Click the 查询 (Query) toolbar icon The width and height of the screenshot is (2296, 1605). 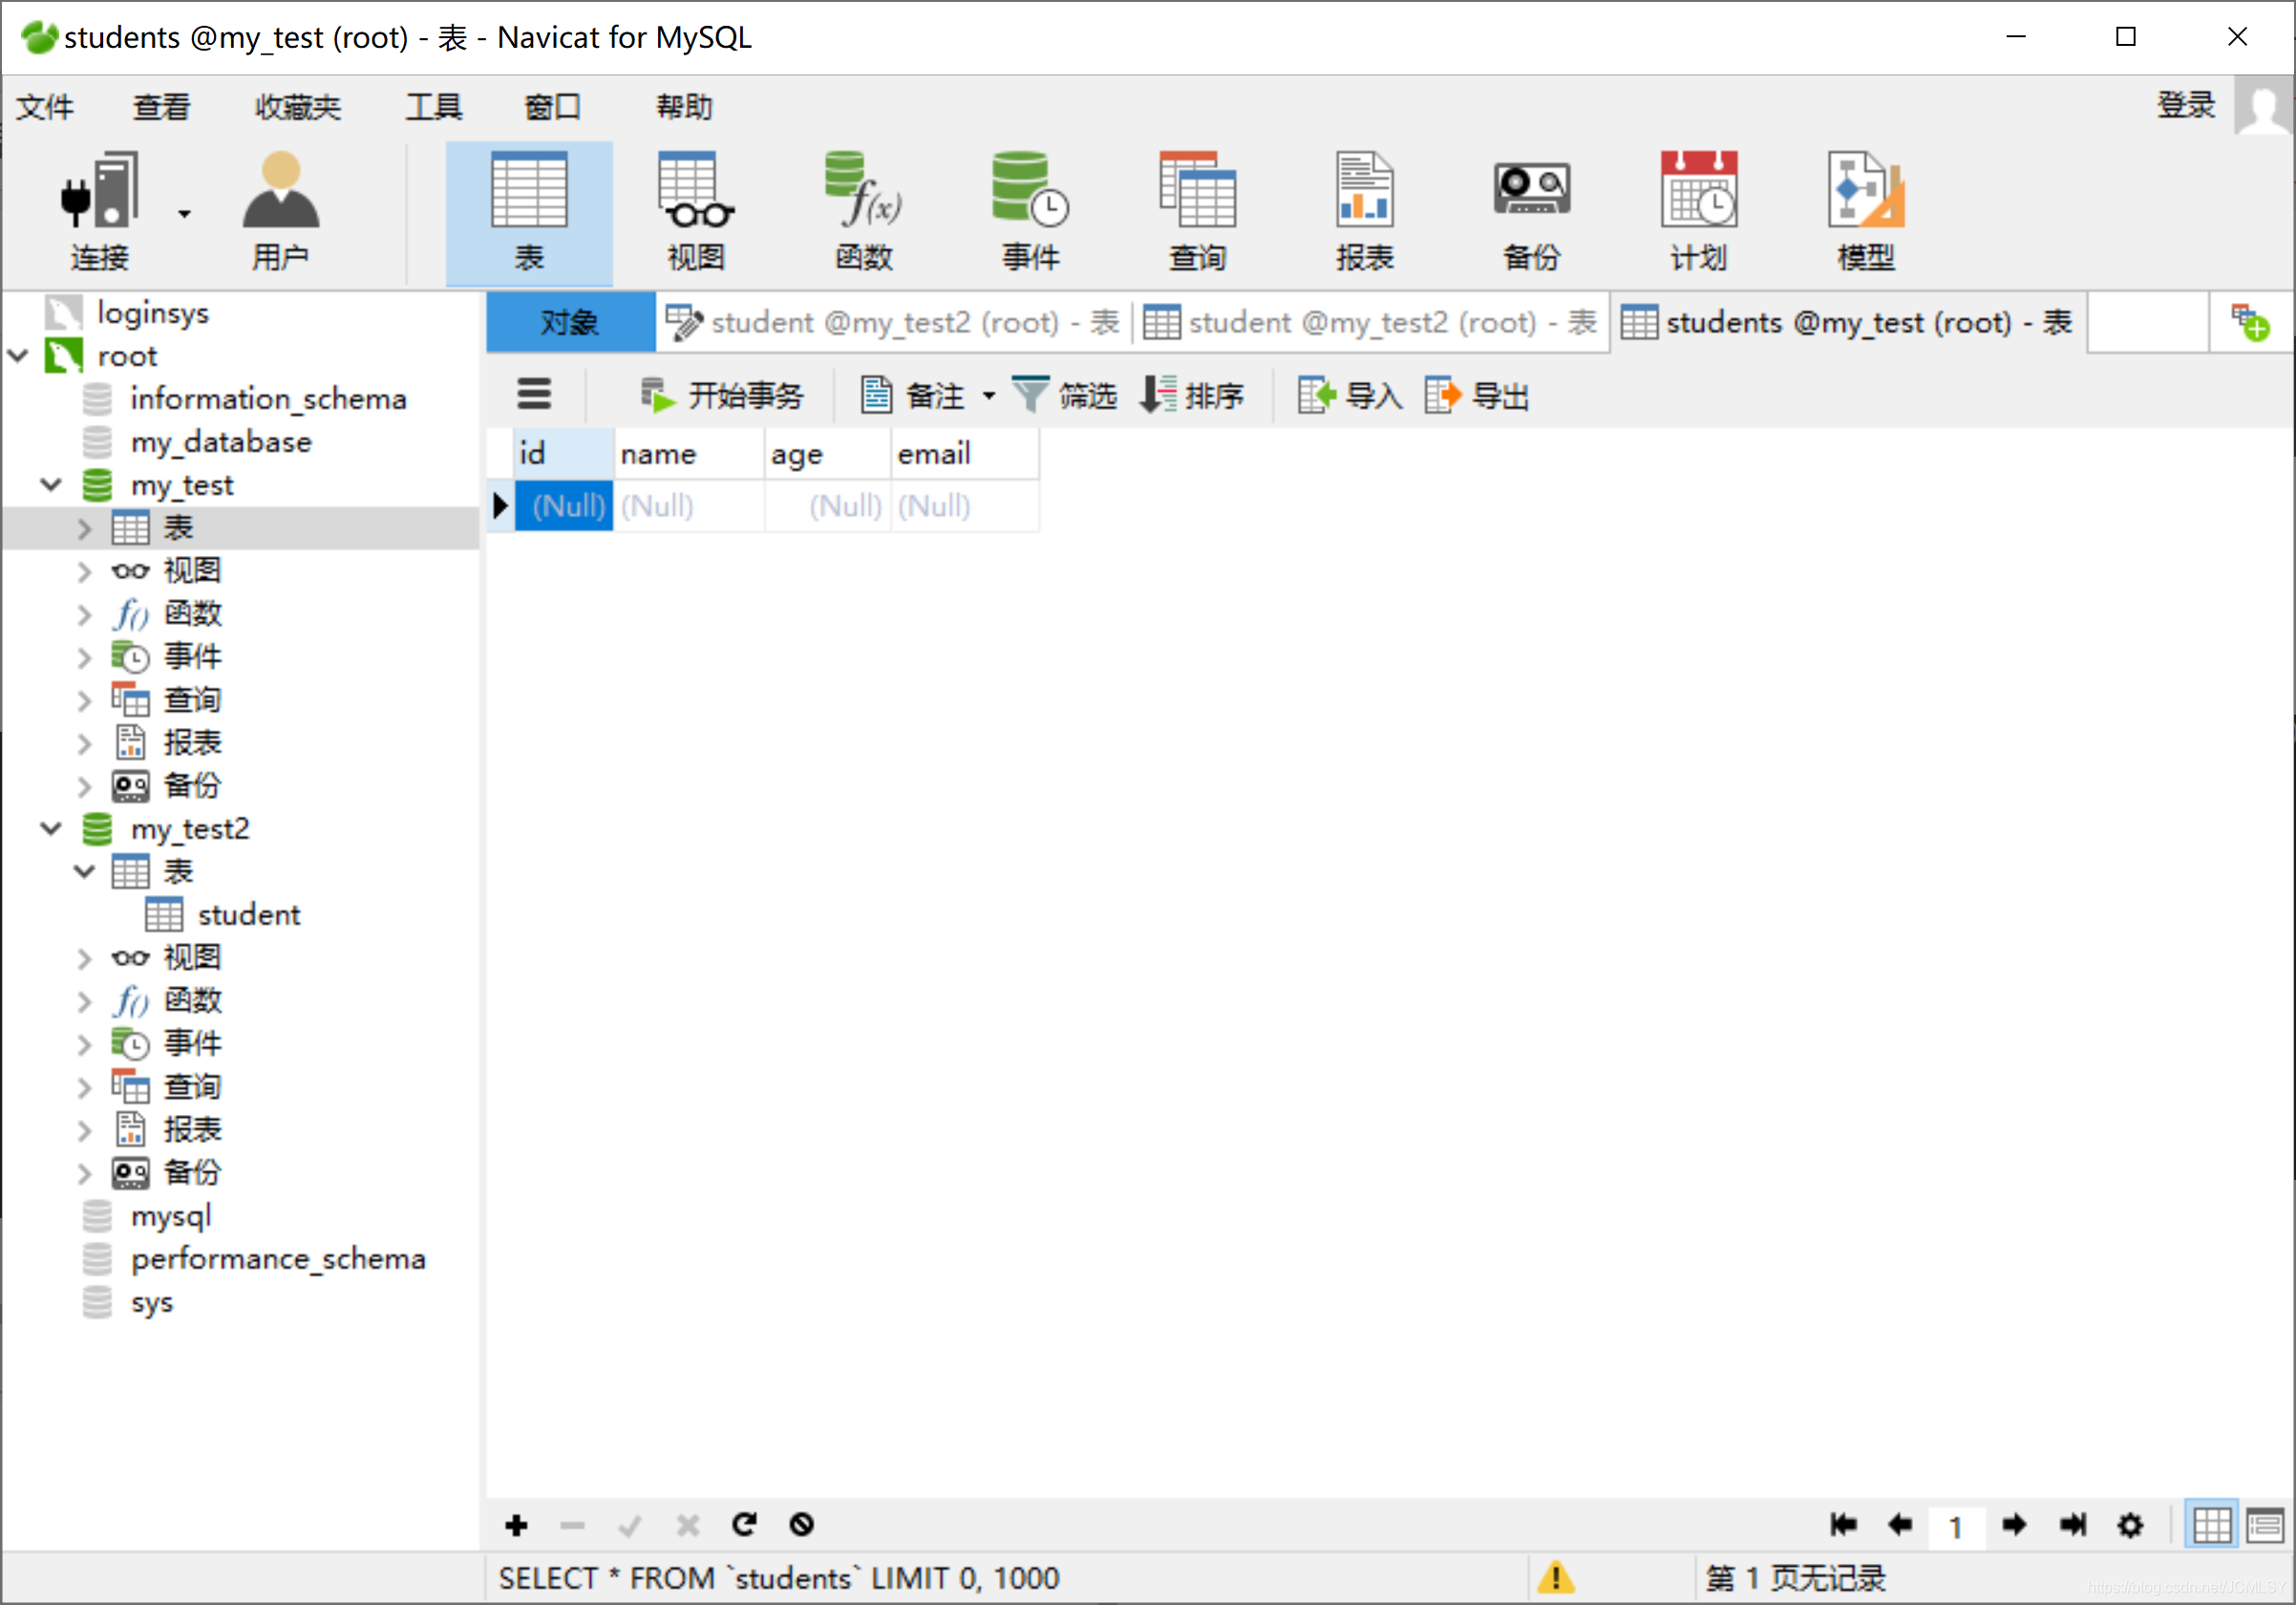pyautogui.click(x=1197, y=212)
